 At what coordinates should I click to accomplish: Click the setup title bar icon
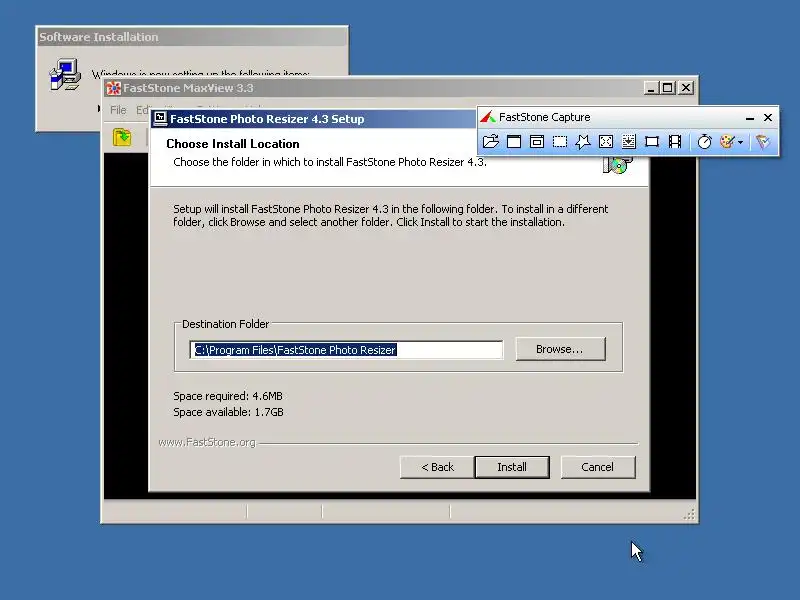pos(161,118)
